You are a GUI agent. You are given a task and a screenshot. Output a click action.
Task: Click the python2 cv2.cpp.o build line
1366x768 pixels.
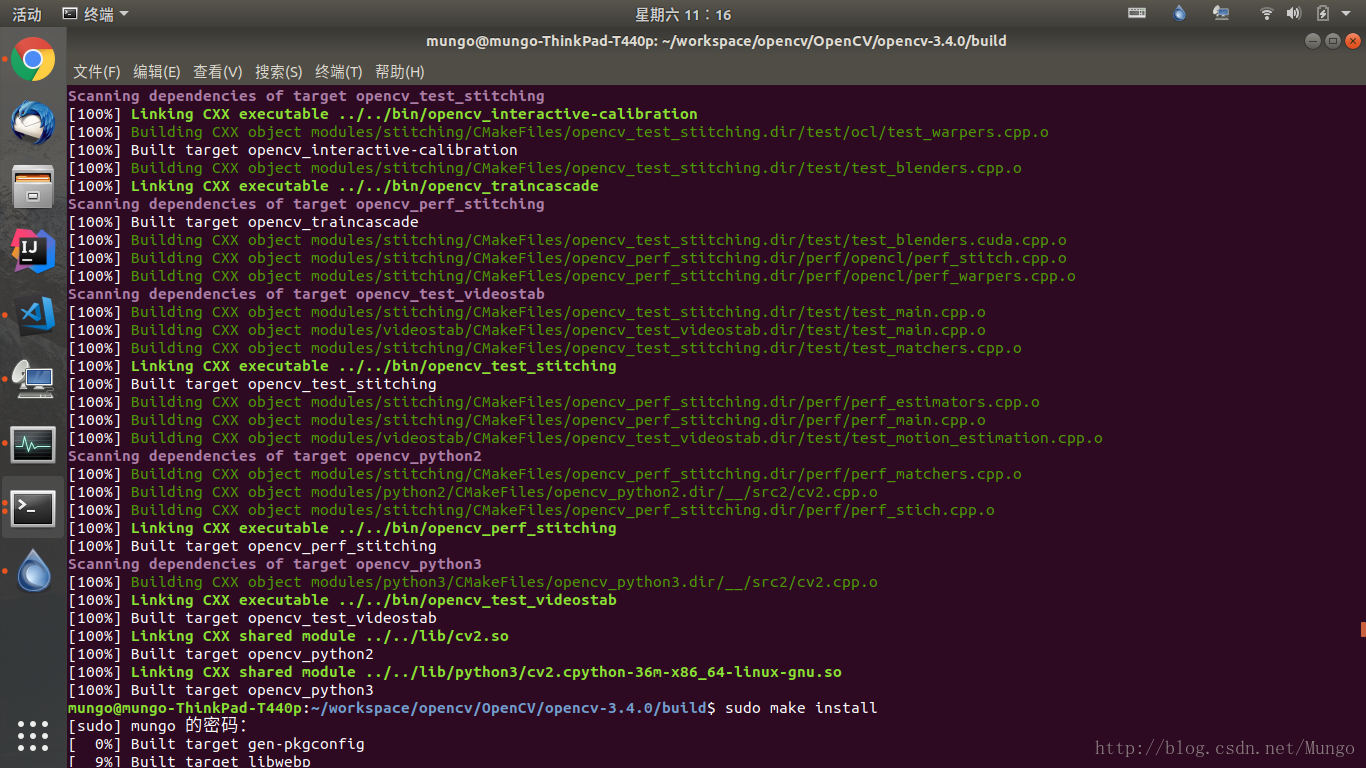[473, 492]
